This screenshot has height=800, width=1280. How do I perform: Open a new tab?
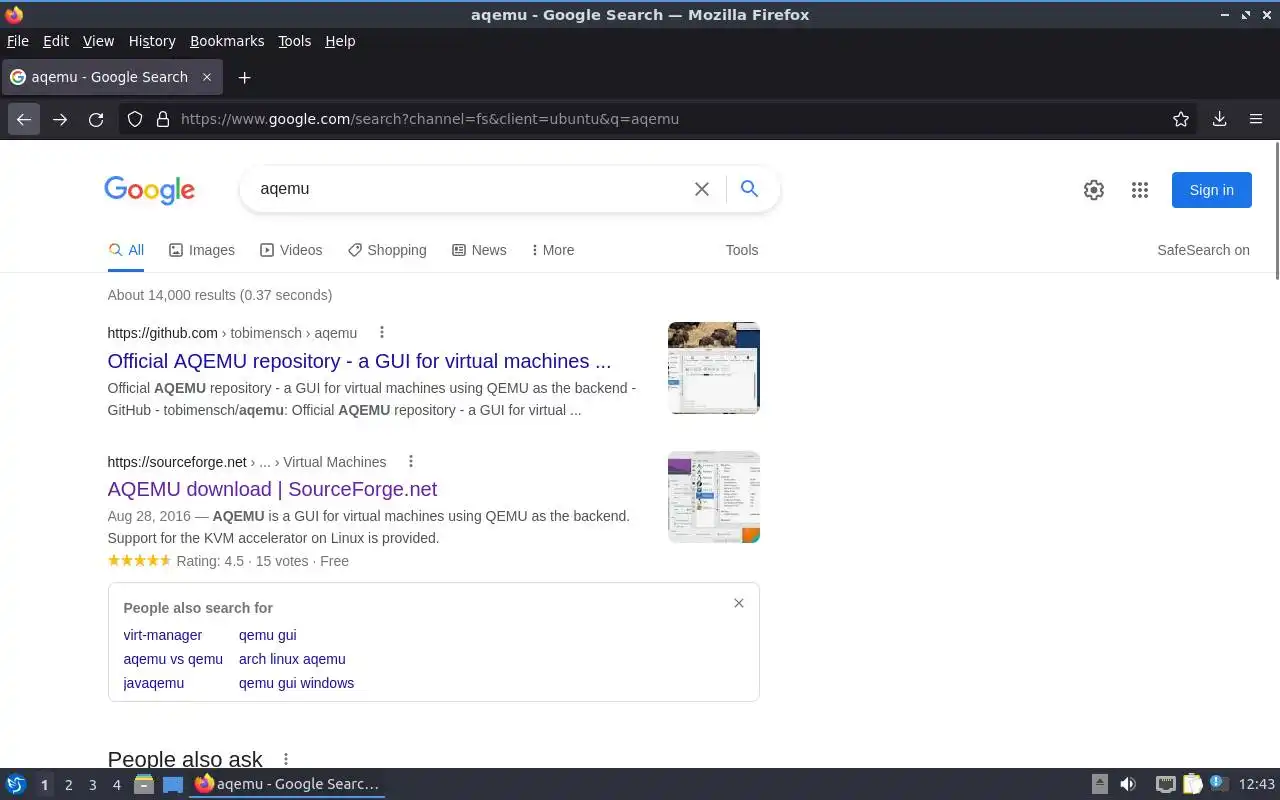pyautogui.click(x=244, y=77)
